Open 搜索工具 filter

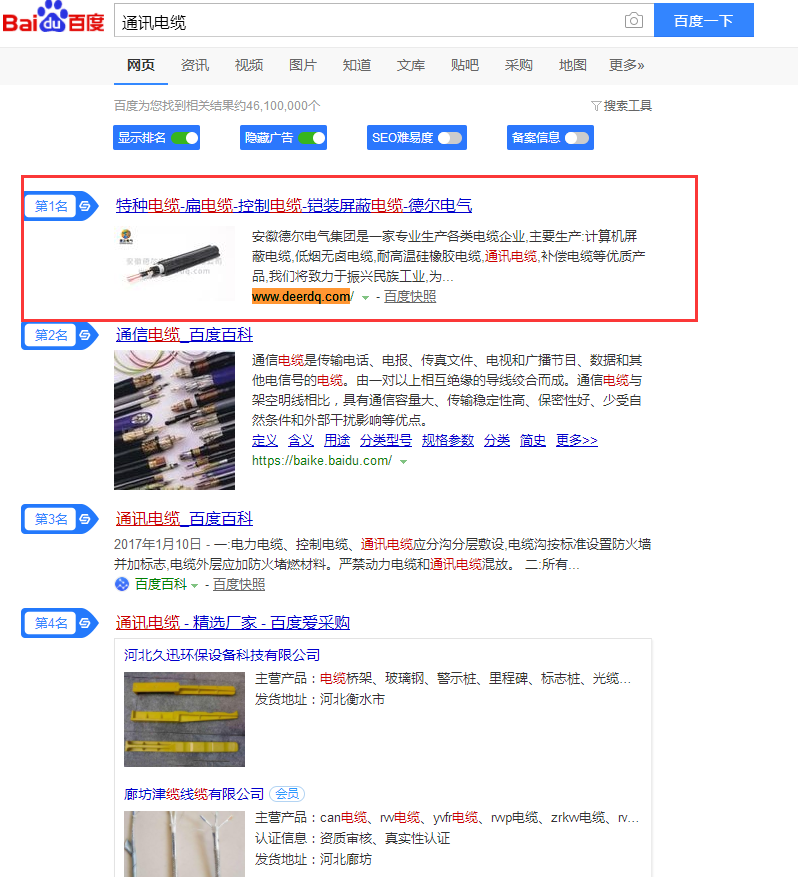click(621, 106)
